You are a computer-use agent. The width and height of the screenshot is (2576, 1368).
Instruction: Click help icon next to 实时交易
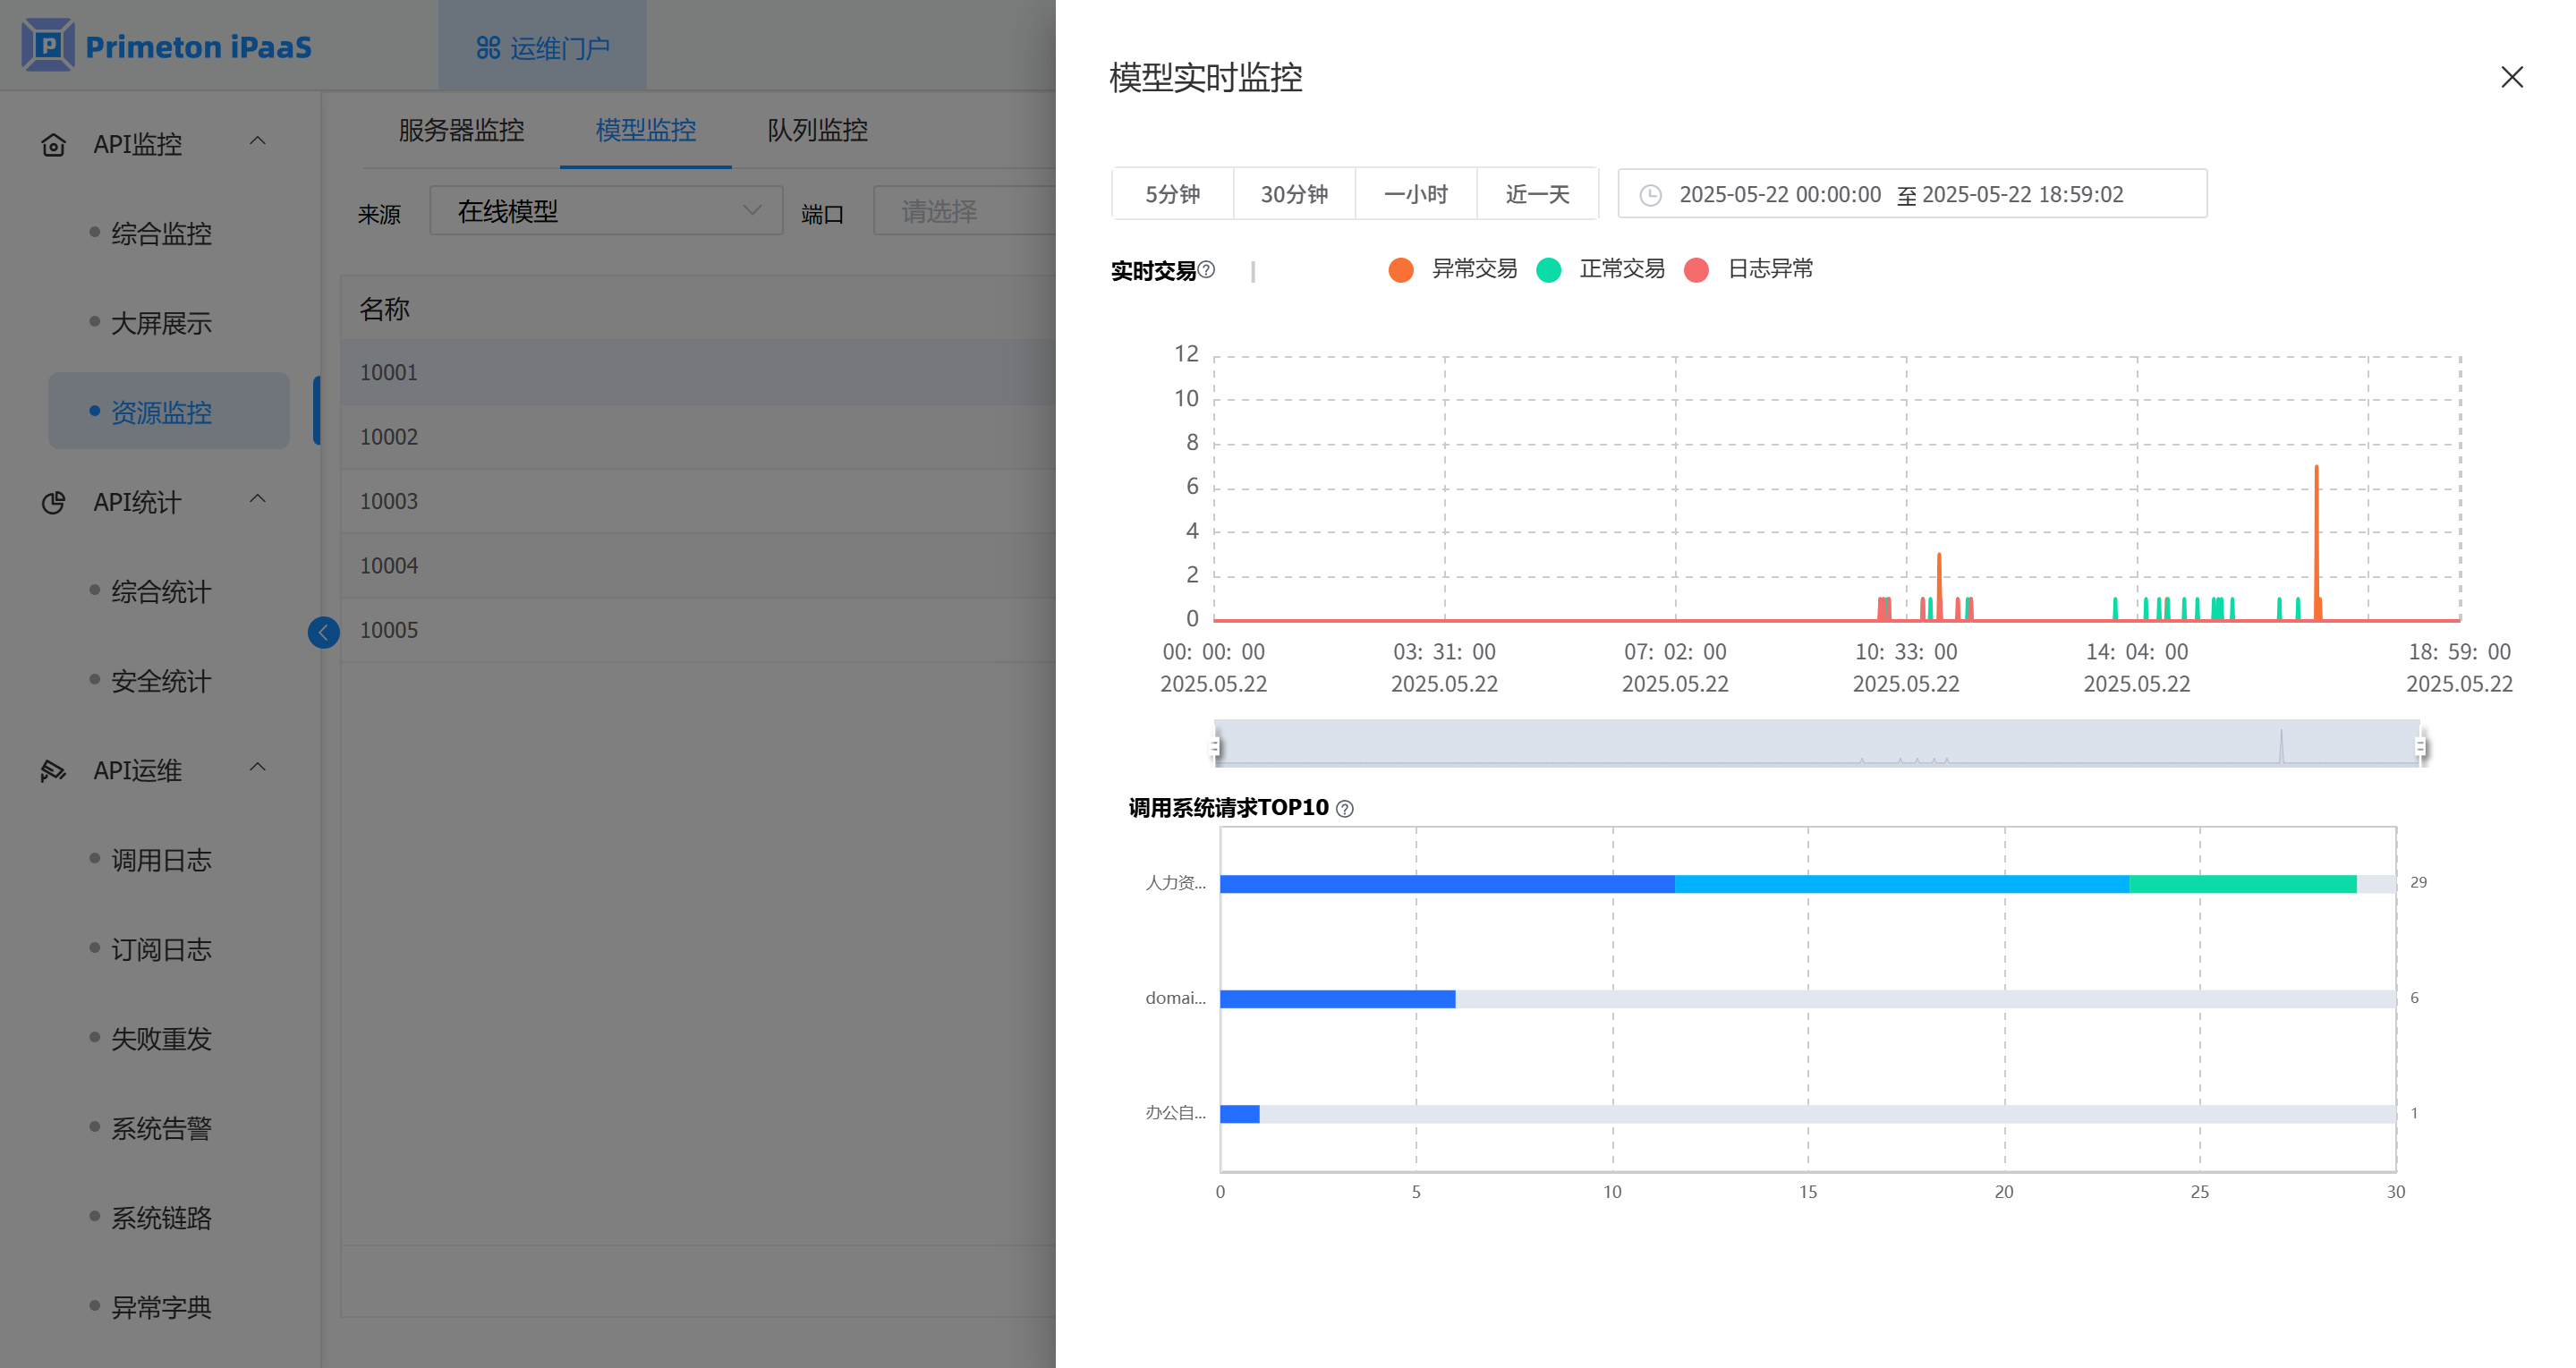click(1207, 270)
